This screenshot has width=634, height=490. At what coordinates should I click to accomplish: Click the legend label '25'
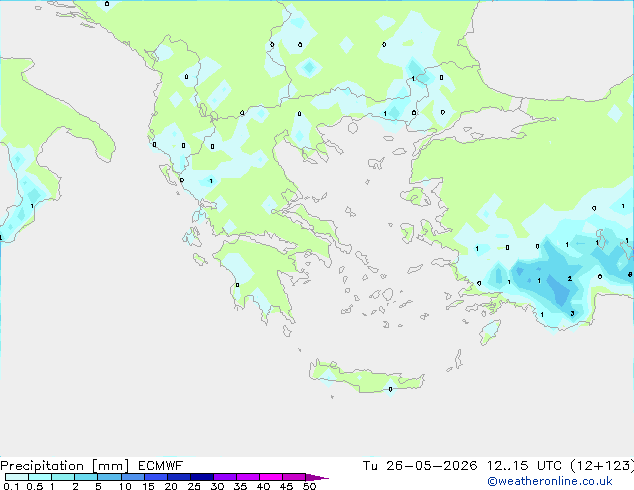(194, 486)
